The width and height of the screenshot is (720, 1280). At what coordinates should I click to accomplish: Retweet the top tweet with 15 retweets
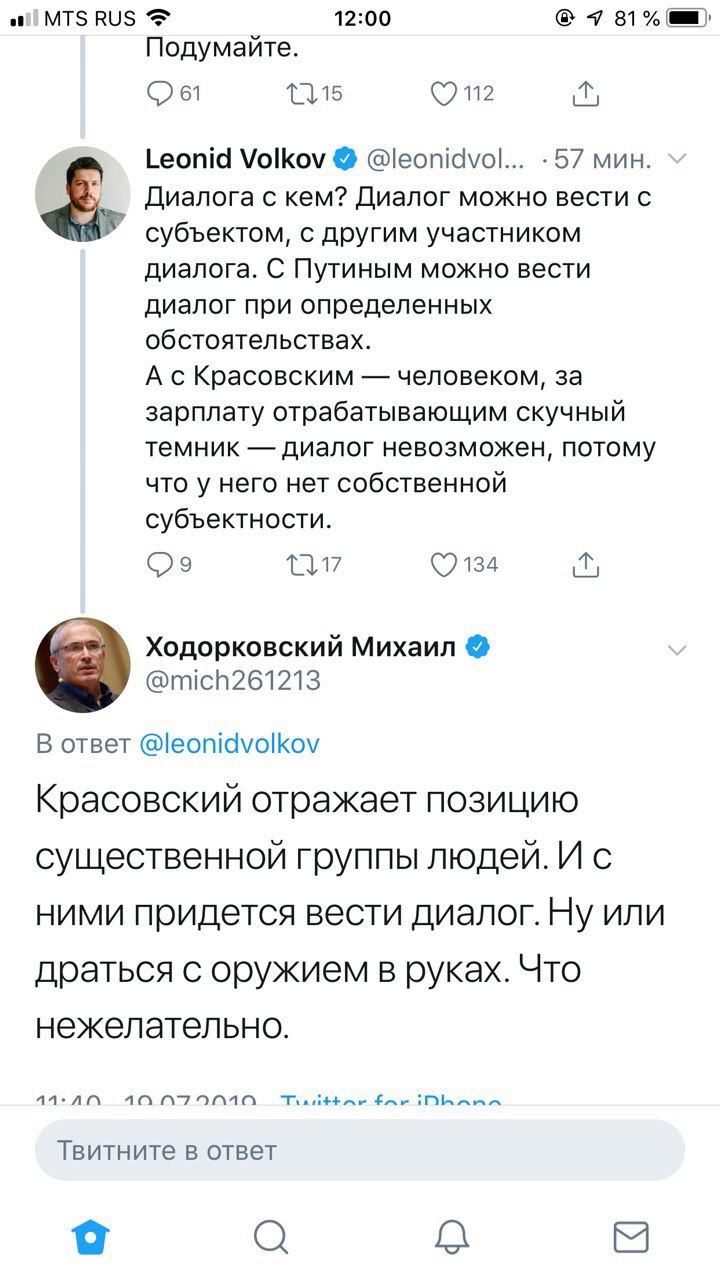299,94
